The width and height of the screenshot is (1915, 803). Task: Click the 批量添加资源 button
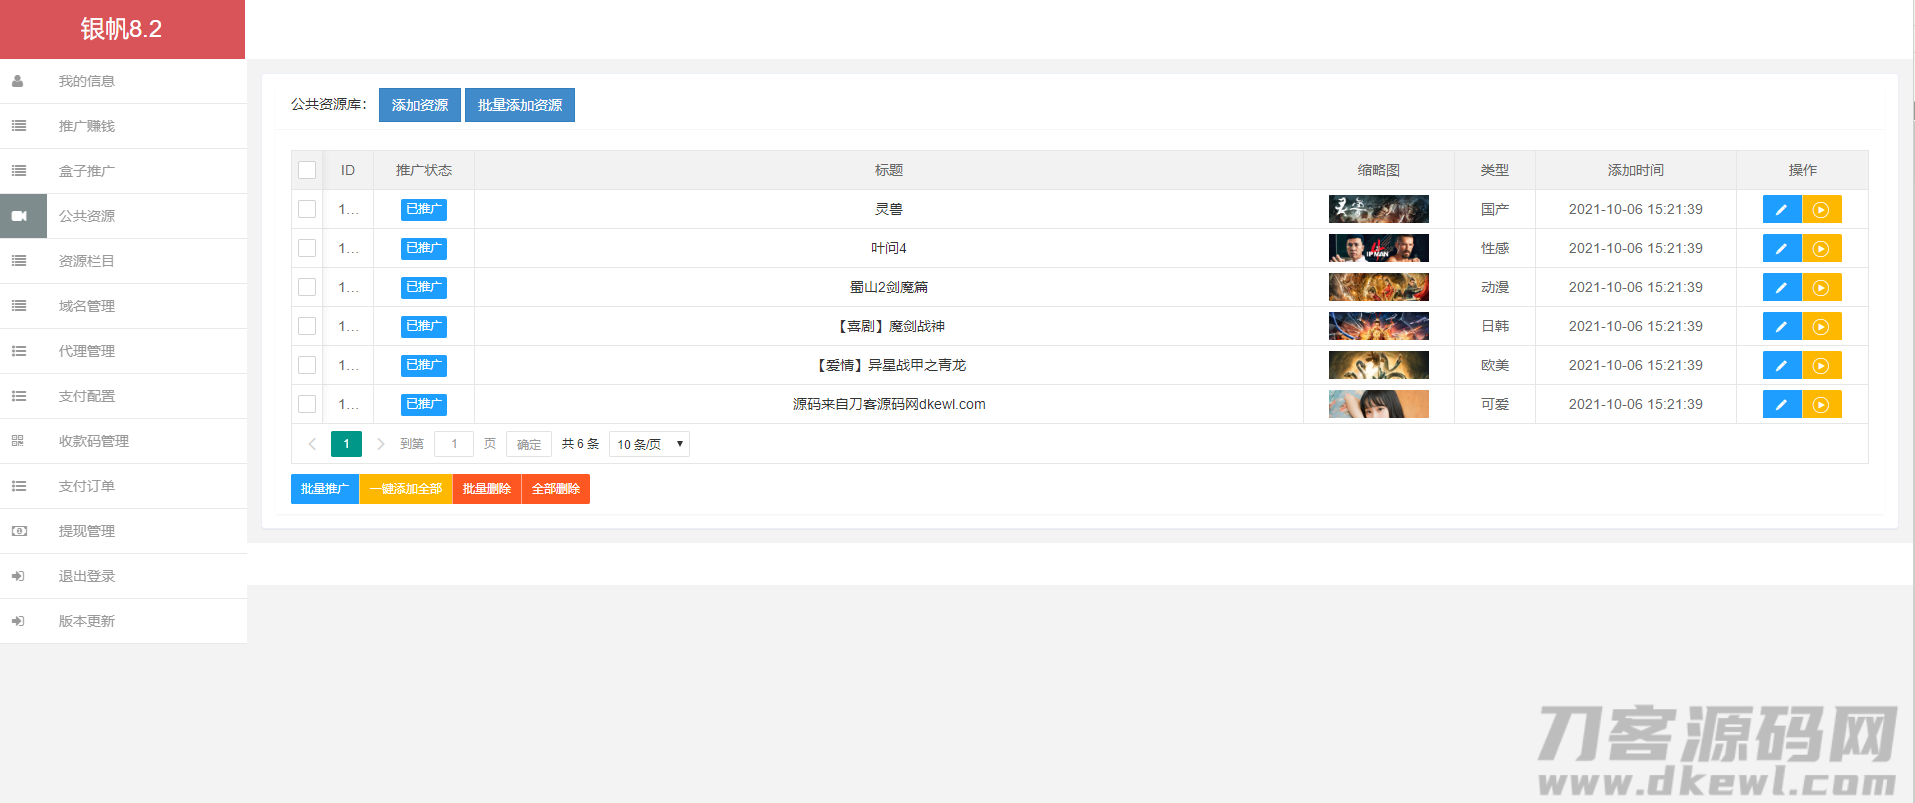point(519,105)
